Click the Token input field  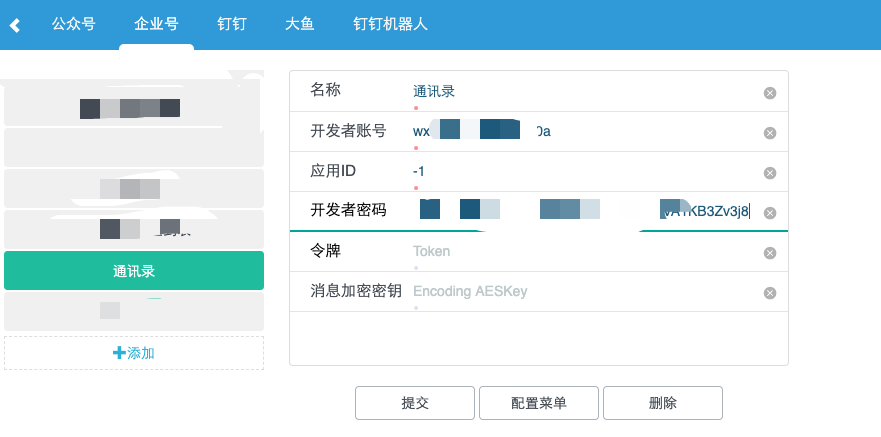(580, 252)
